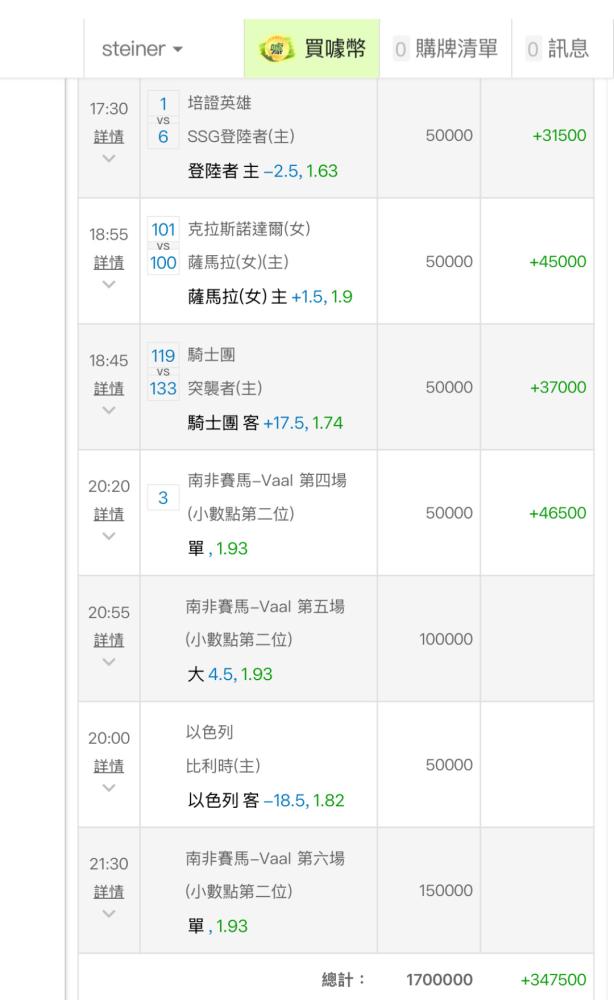Switch to the 購牌清單 tab
Image resolution: width=614 pixels, height=1000 pixels.
click(x=457, y=49)
